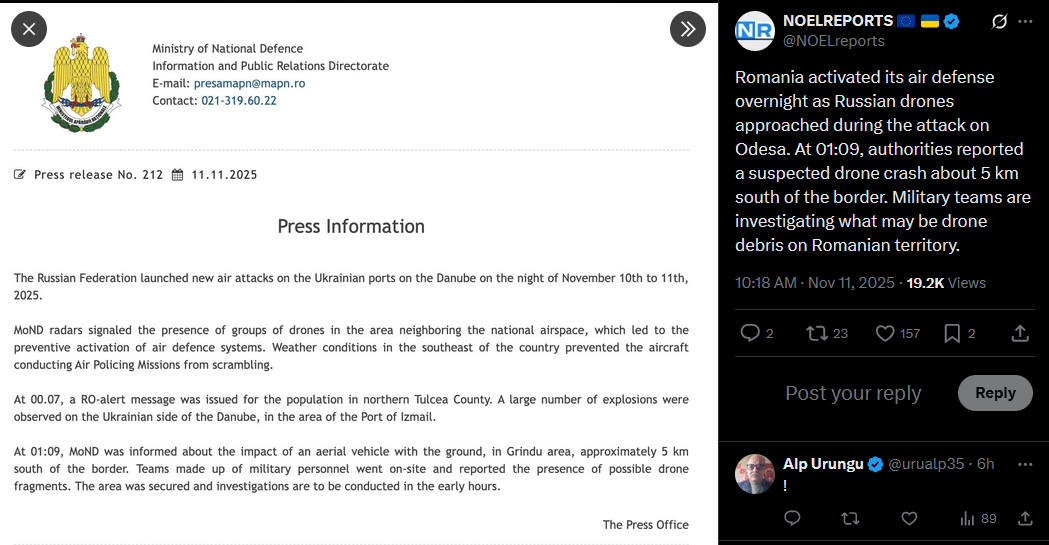Image resolution: width=1049 pixels, height=545 pixels.
Task: Click the 11.11.2025 date text
Action: click(224, 175)
